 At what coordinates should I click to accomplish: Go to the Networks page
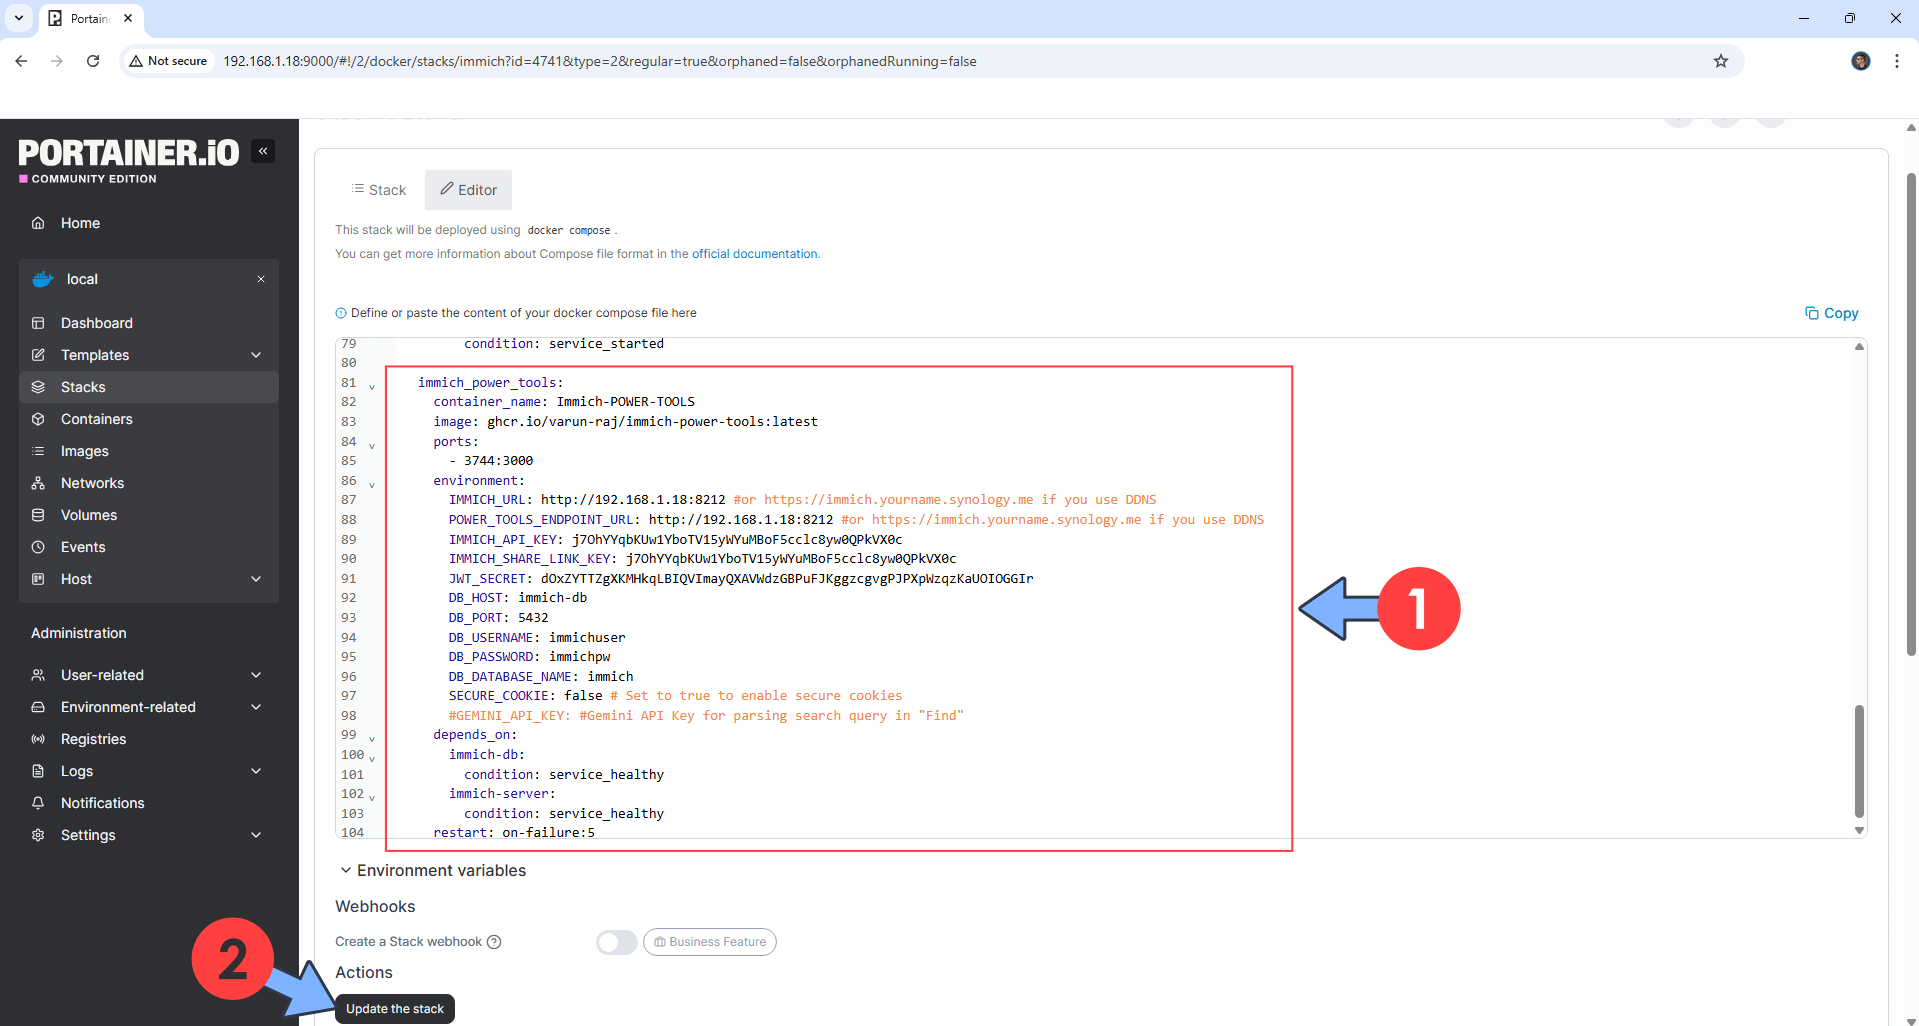(92, 483)
